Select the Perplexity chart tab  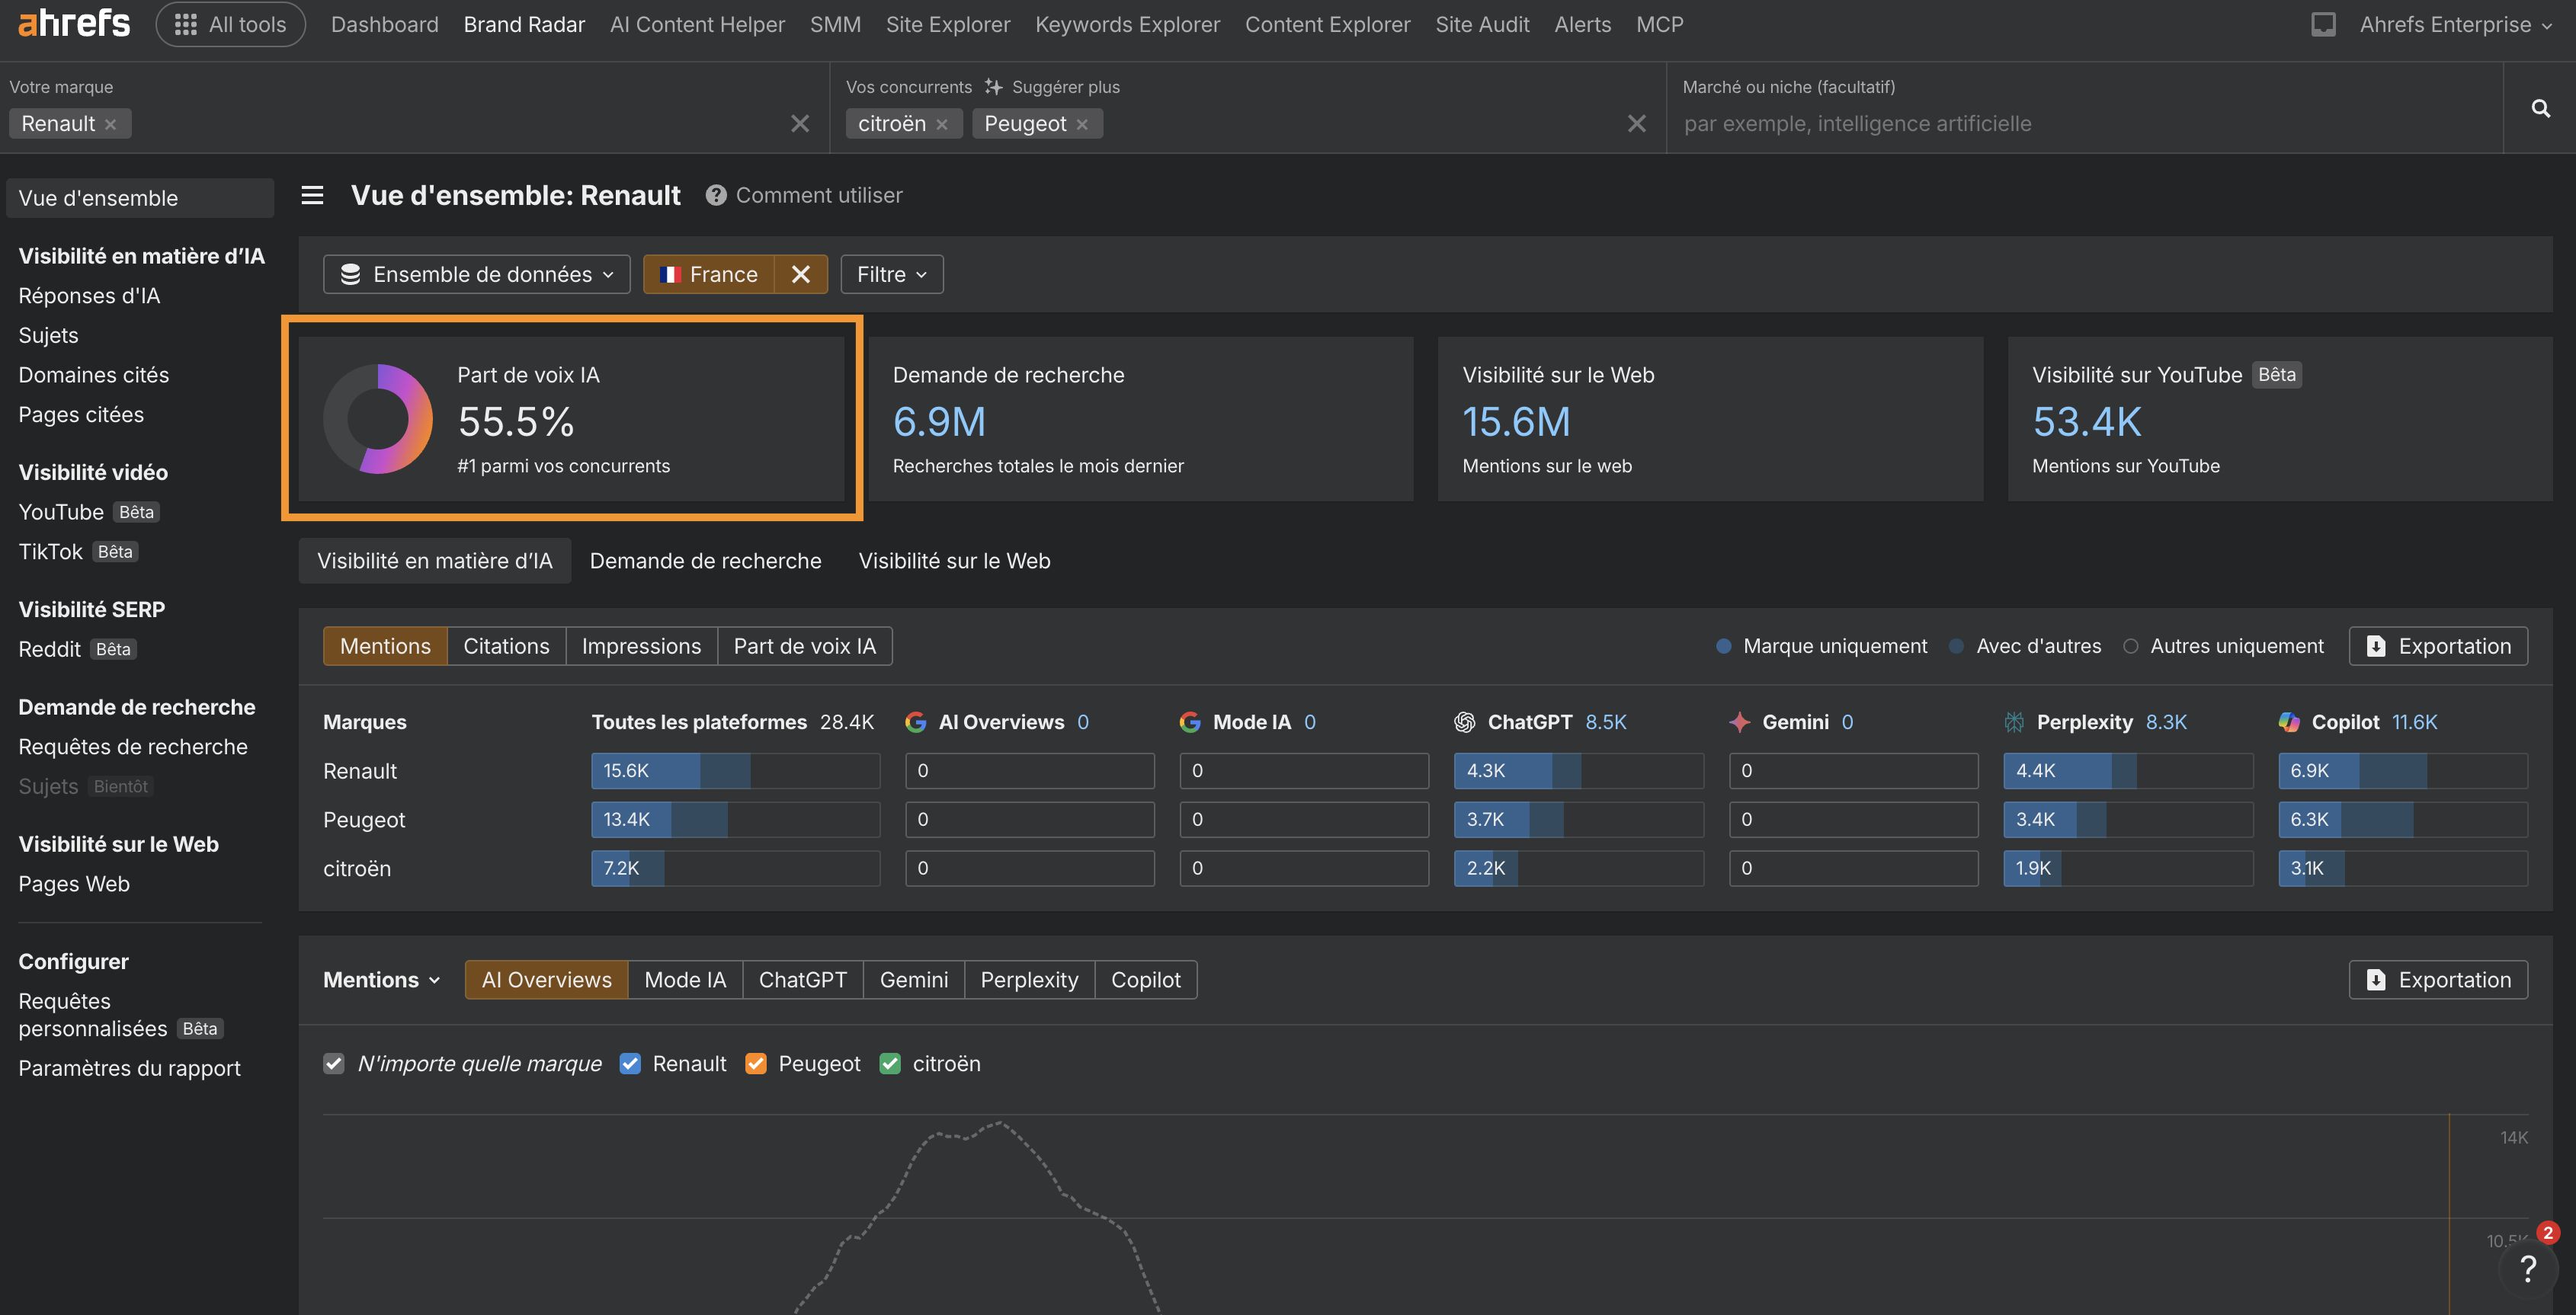click(x=1028, y=980)
